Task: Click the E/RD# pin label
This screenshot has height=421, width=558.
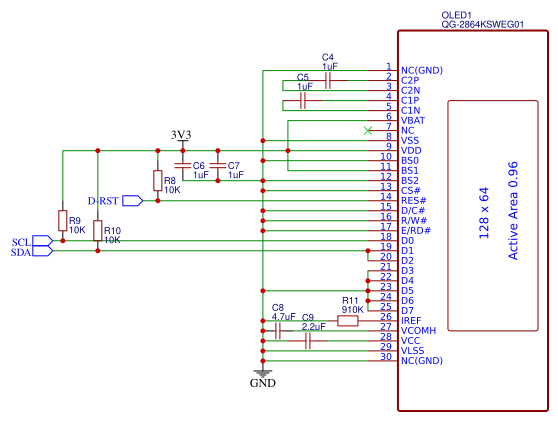Action: pos(416,231)
